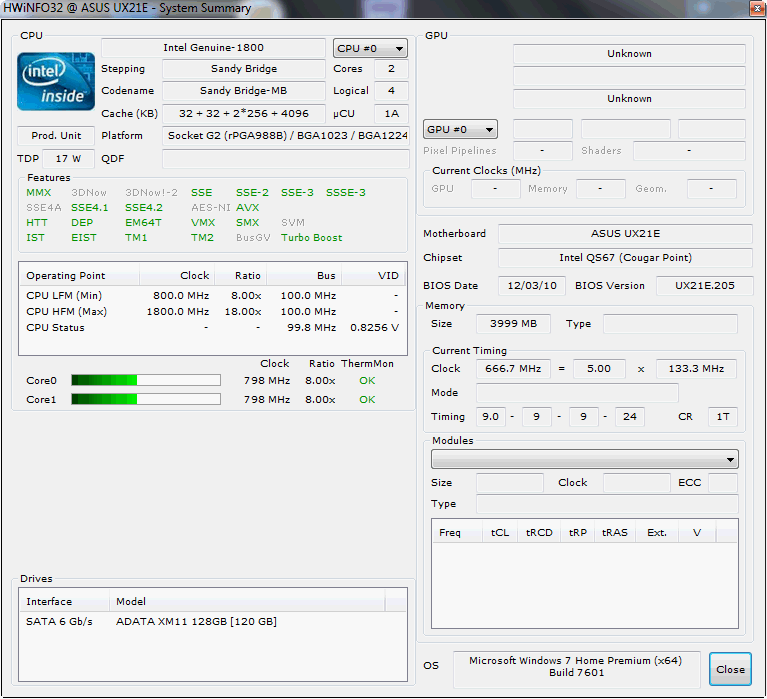Click the Pixel Pipelines value field
The height and width of the screenshot is (699, 767).
click(542, 151)
